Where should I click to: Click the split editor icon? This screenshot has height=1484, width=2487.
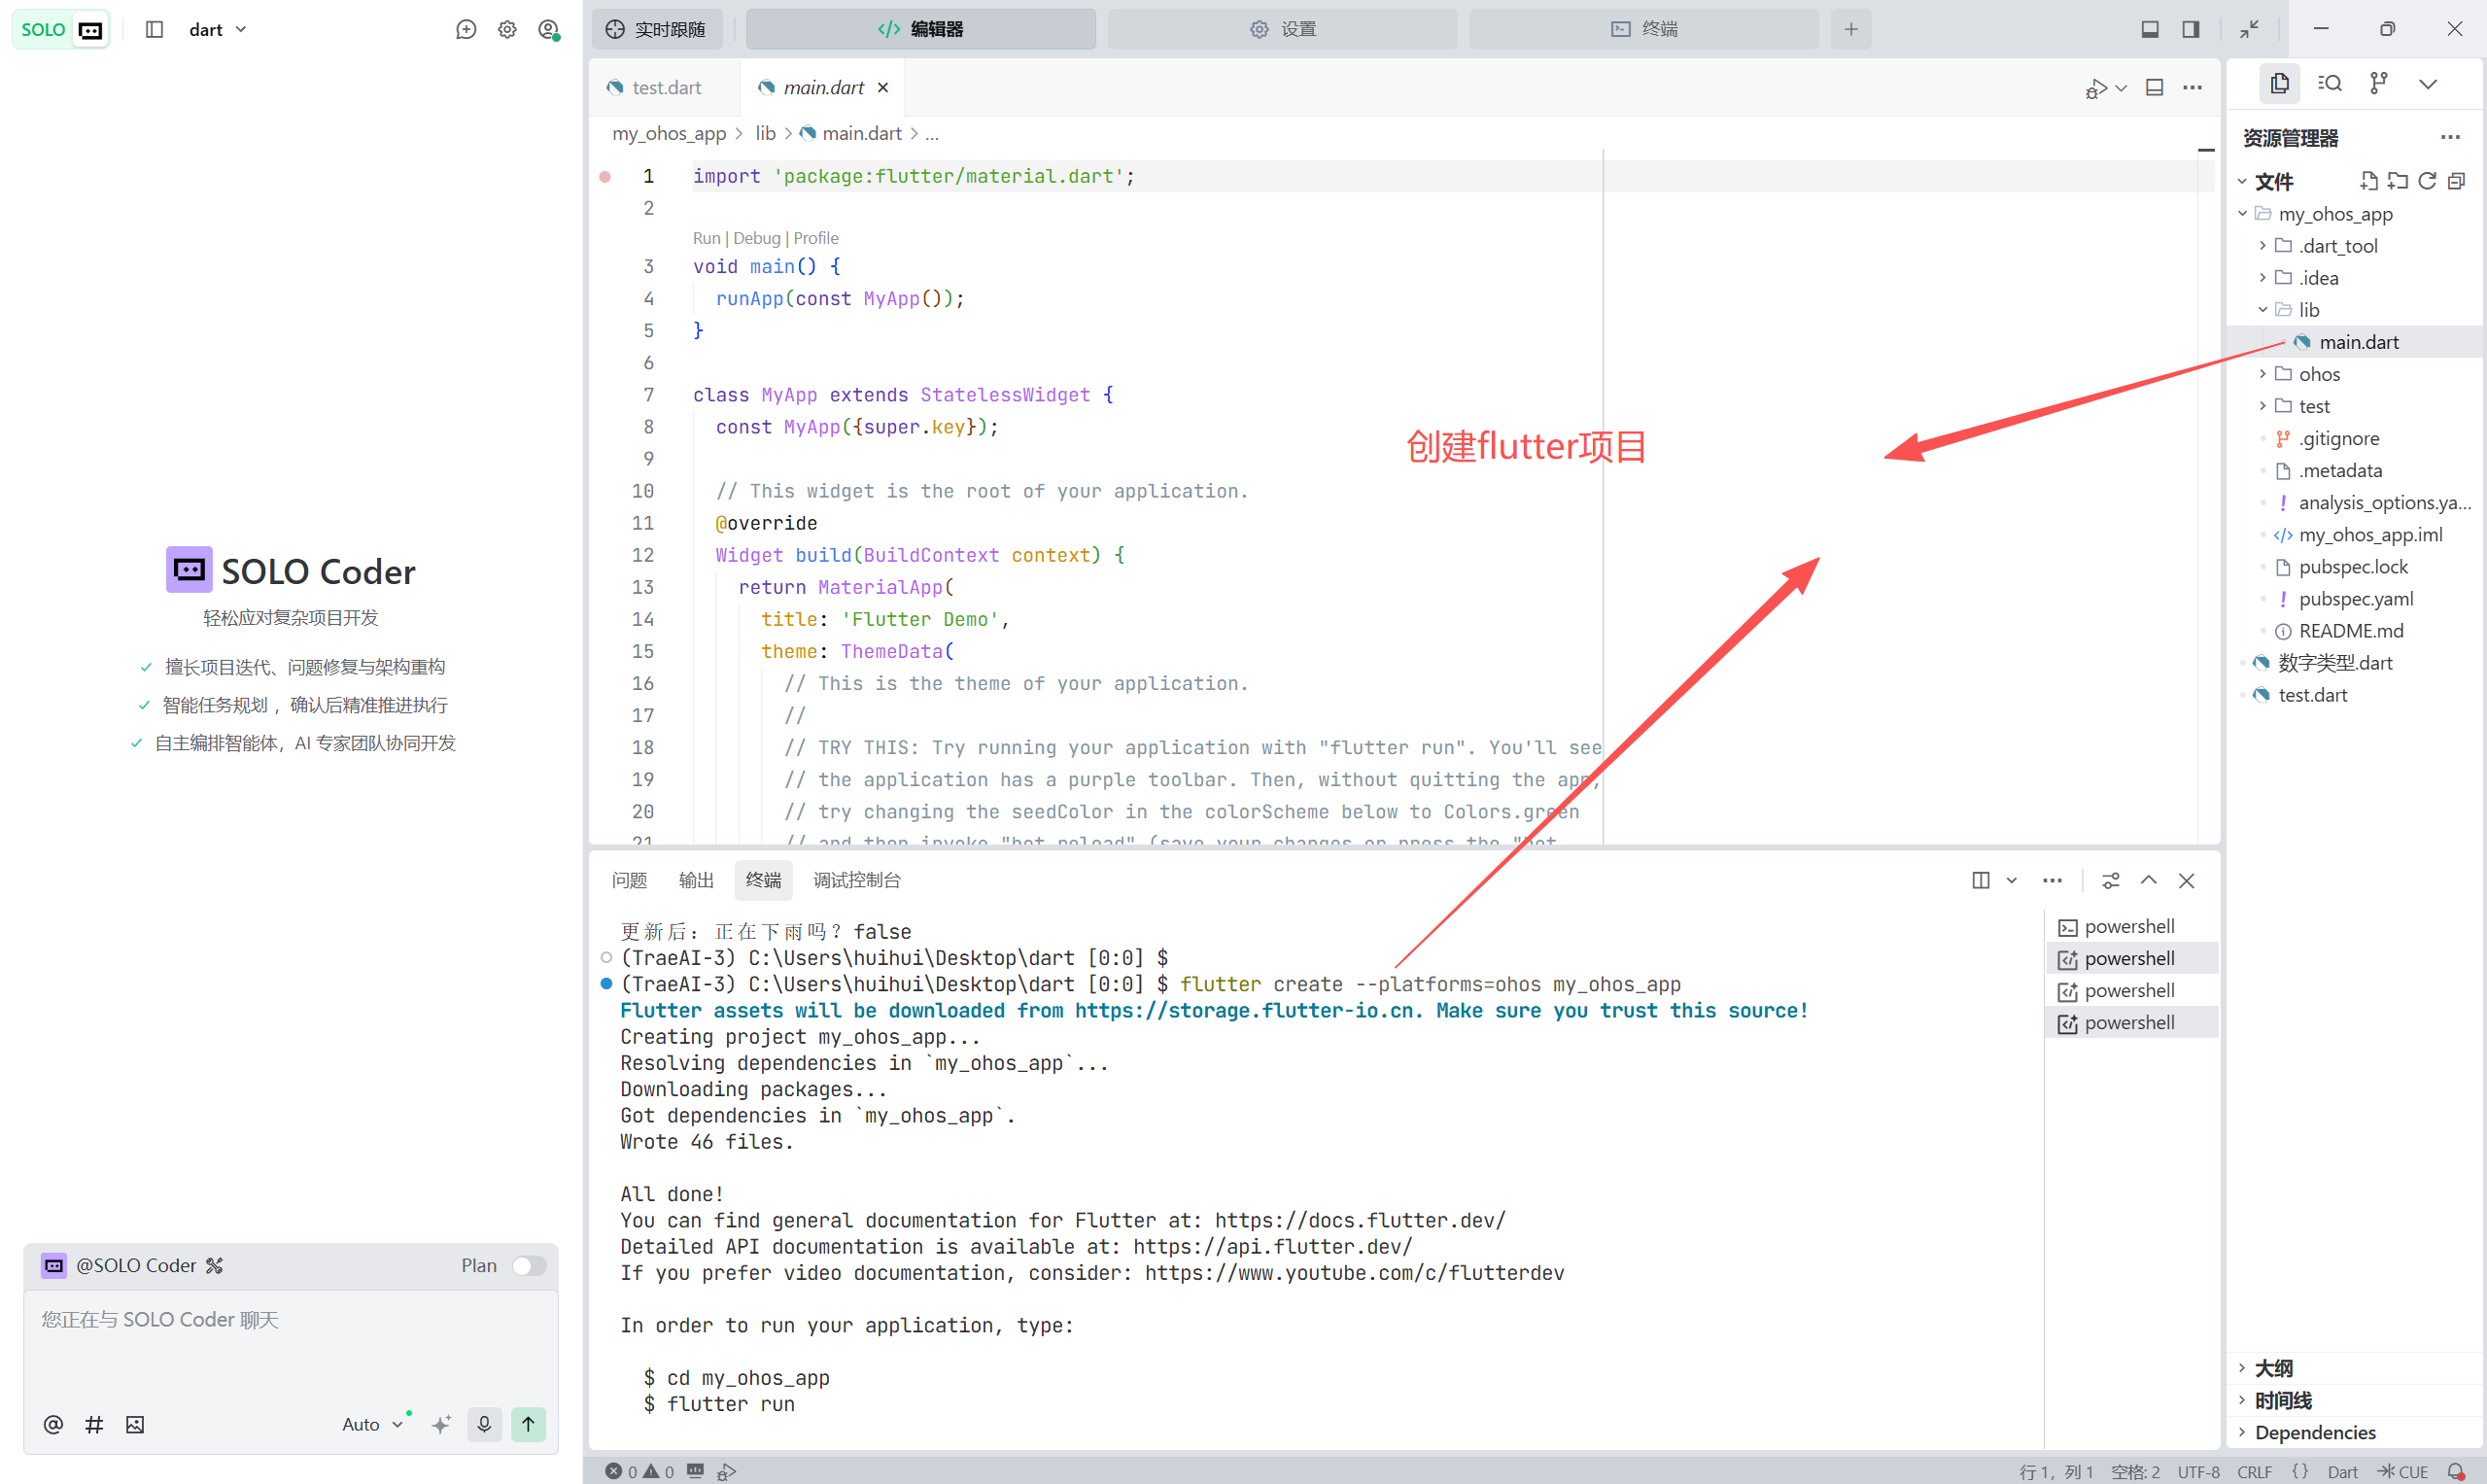(x=2154, y=88)
